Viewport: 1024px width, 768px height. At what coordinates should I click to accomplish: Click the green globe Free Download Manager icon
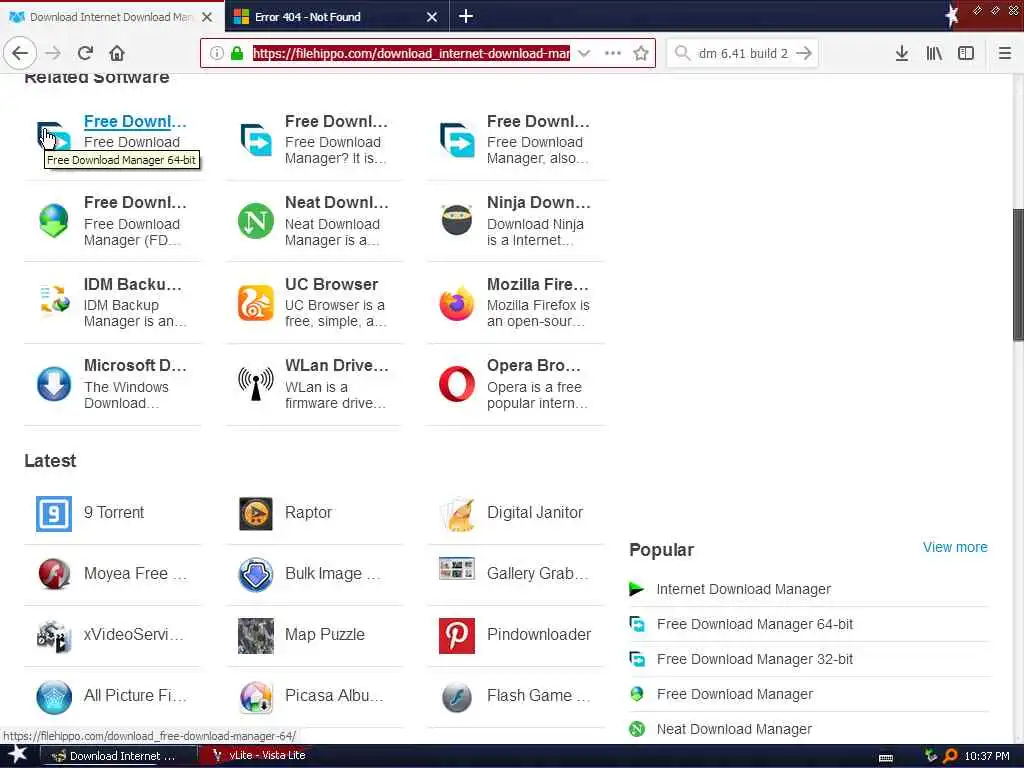54,221
